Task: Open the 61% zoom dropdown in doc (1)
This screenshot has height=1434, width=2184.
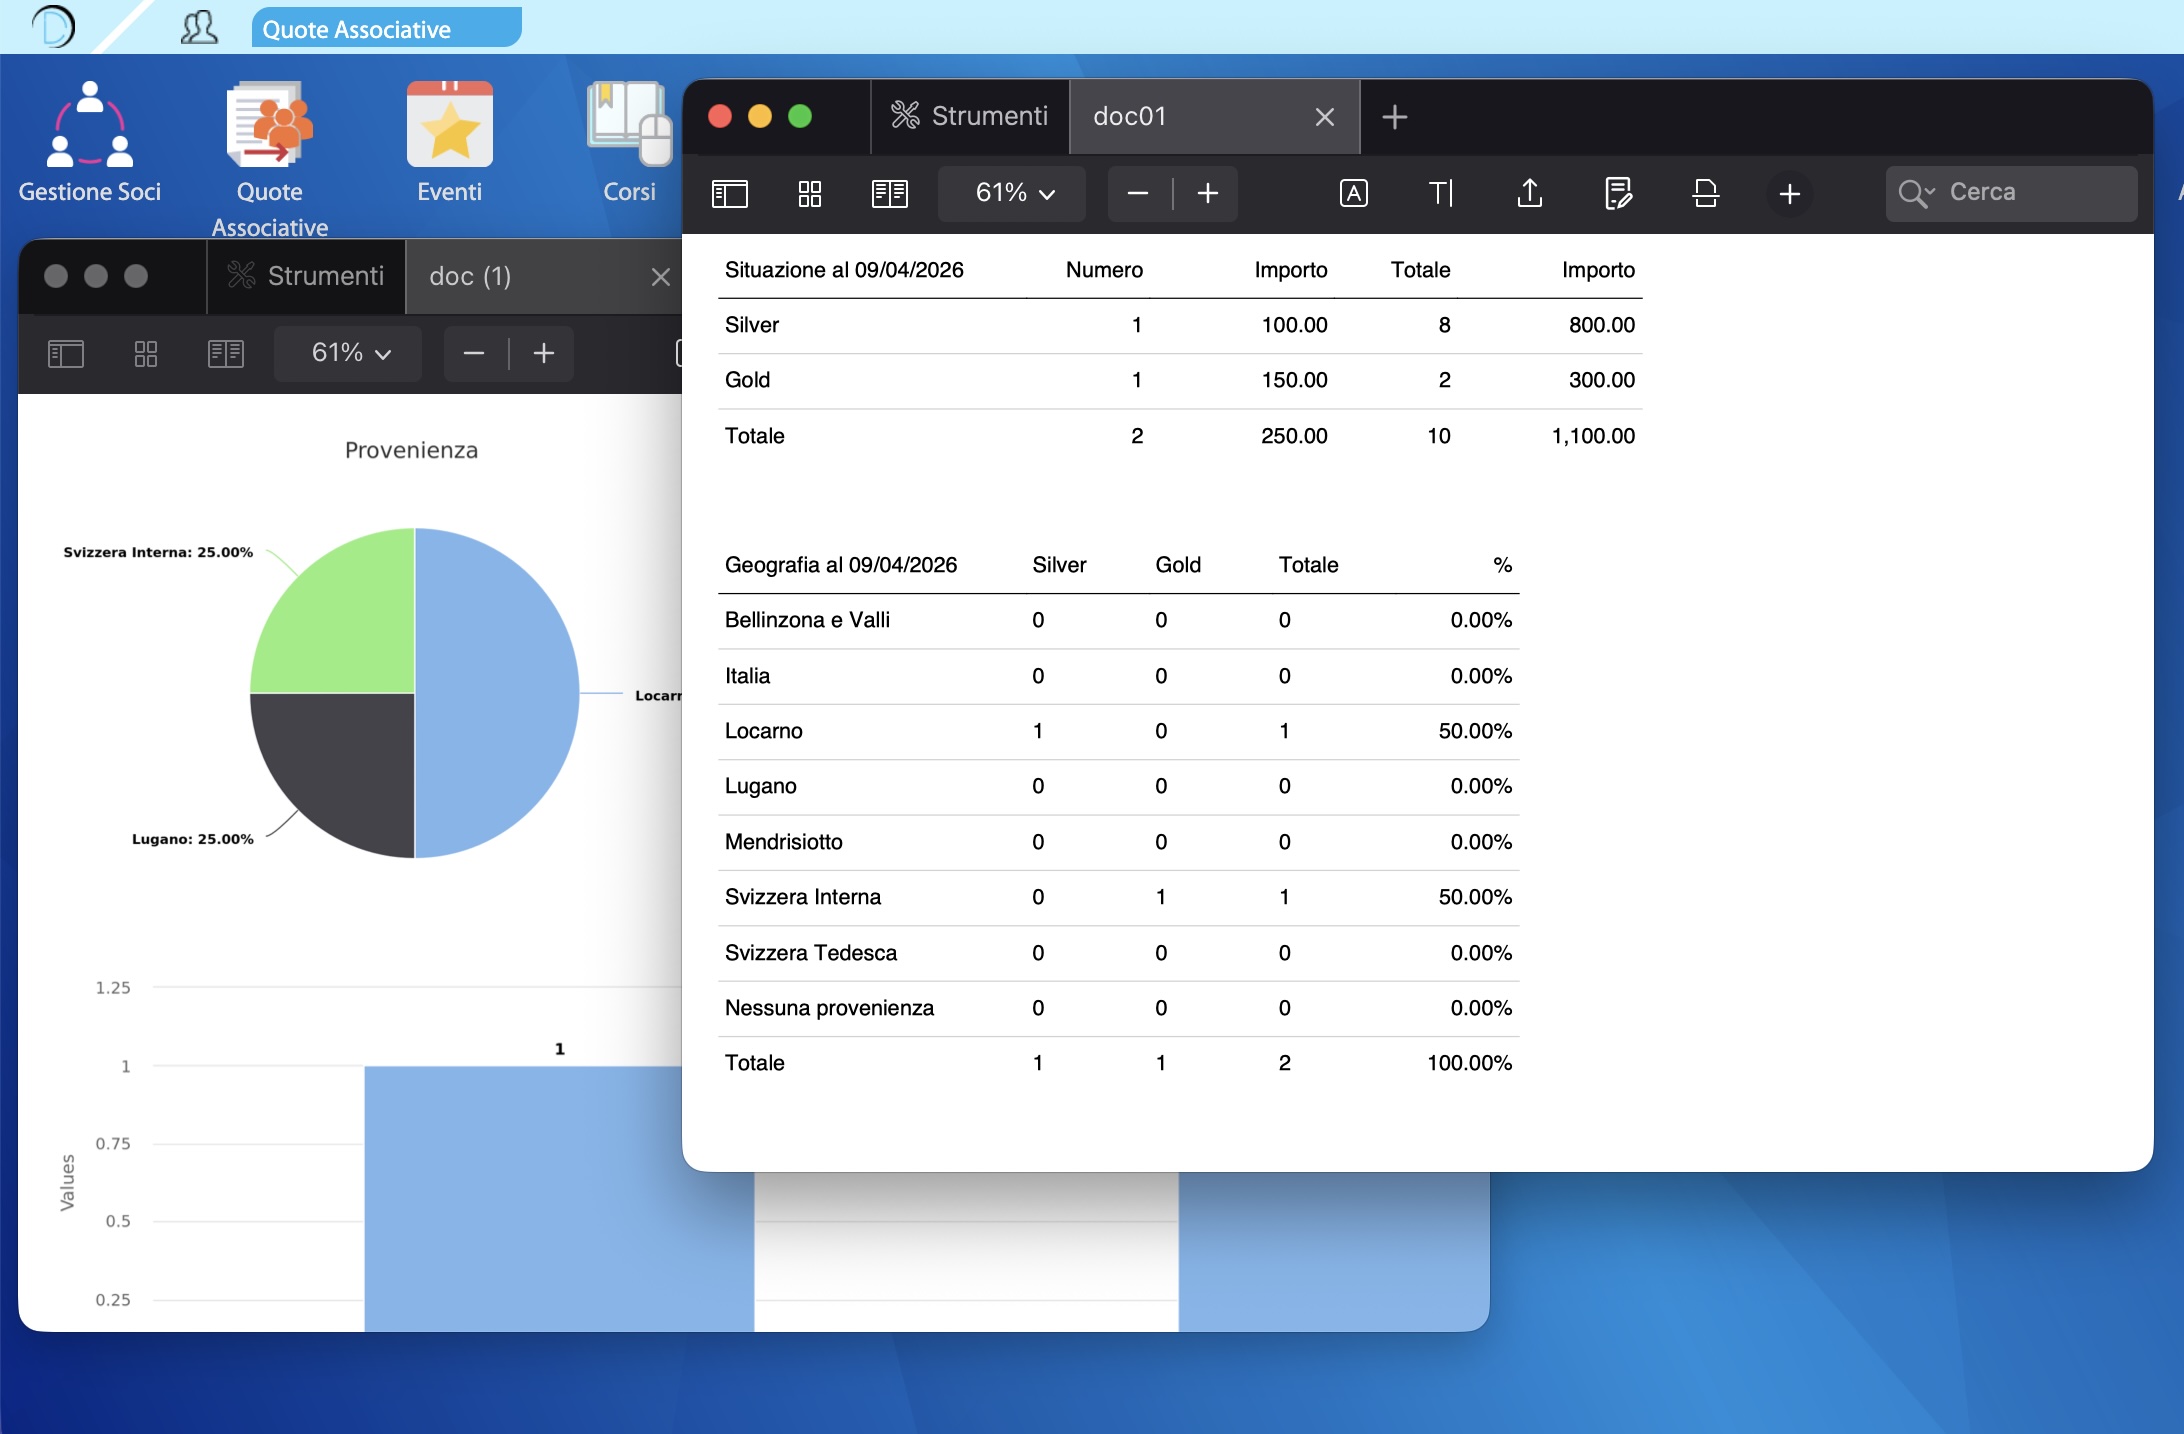Action: pyautogui.click(x=348, y=353)
